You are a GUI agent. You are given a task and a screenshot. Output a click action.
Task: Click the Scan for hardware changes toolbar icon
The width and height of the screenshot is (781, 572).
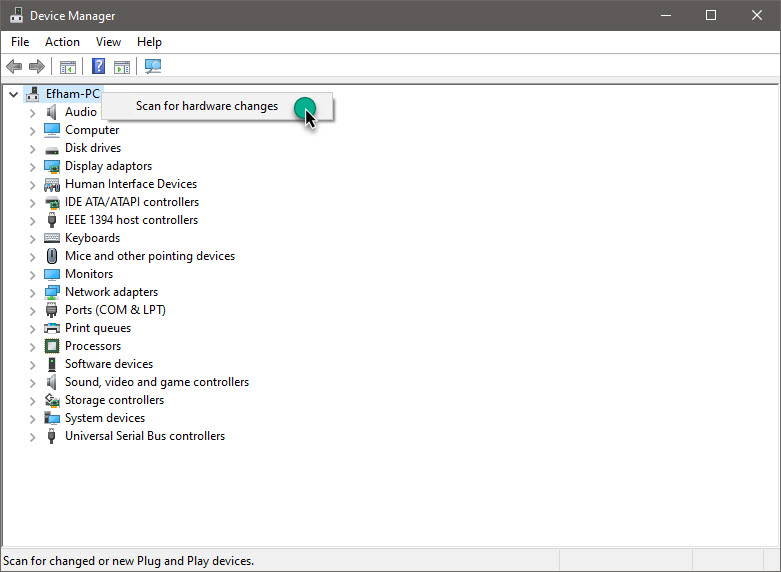[152, 66]
